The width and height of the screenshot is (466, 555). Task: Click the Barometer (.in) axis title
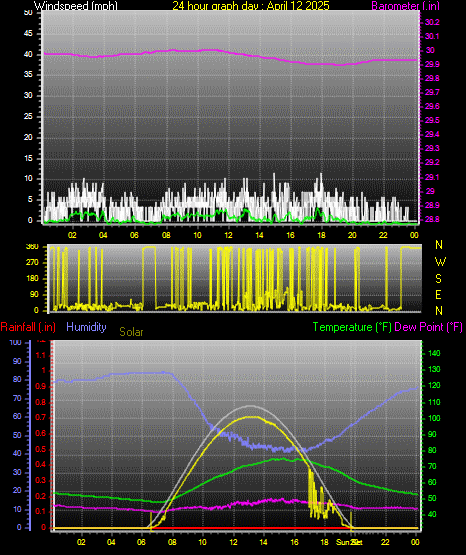[405, 5]
